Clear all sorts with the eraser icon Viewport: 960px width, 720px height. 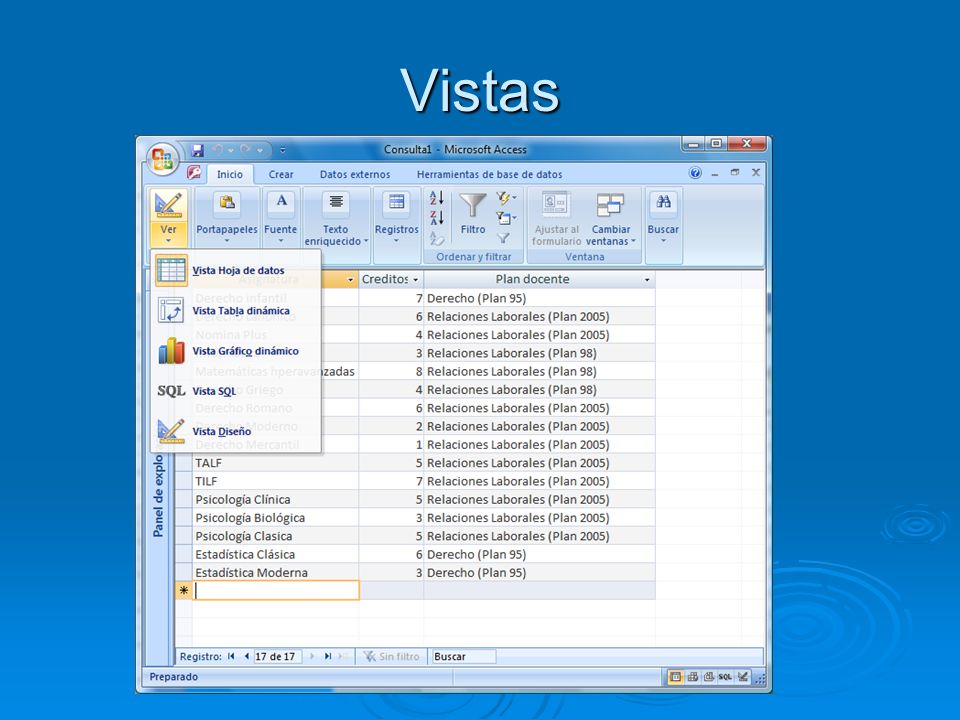[437, 238]
